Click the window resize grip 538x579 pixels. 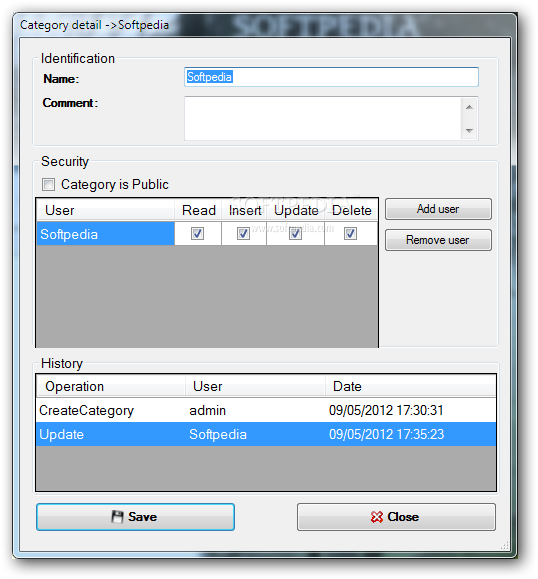505,546
